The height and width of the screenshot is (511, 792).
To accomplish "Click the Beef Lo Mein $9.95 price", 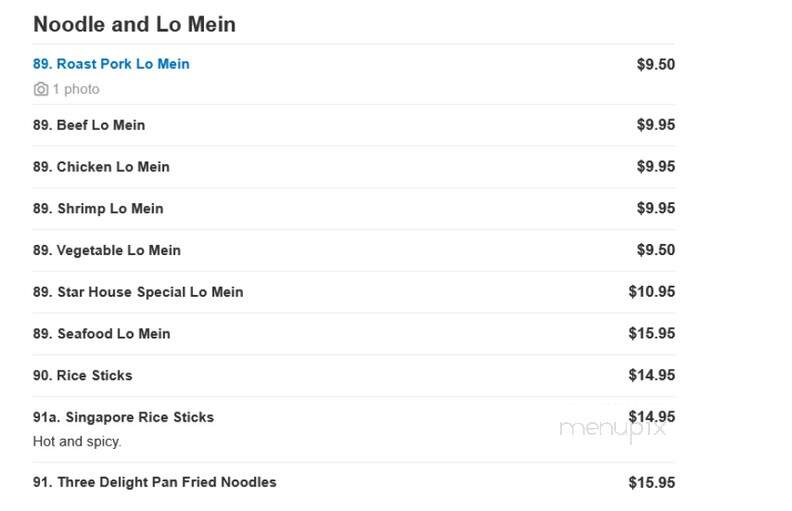I will [x=656, y=125].
